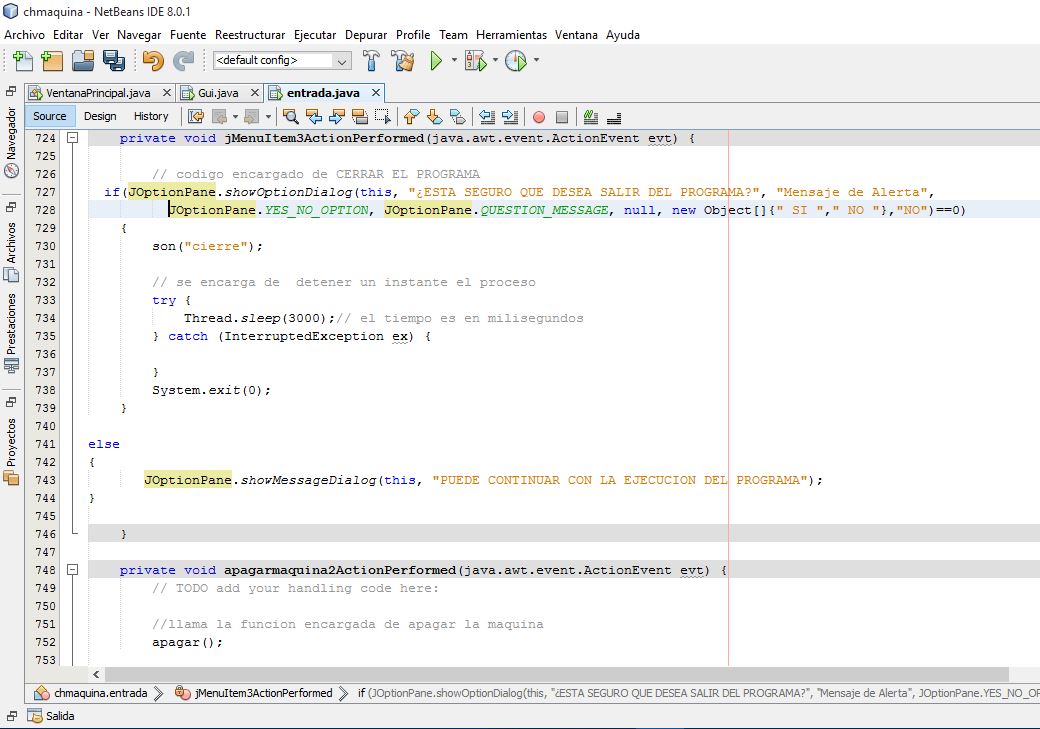
Task: Switch to Gui.java tab
Action: point(218,93)
